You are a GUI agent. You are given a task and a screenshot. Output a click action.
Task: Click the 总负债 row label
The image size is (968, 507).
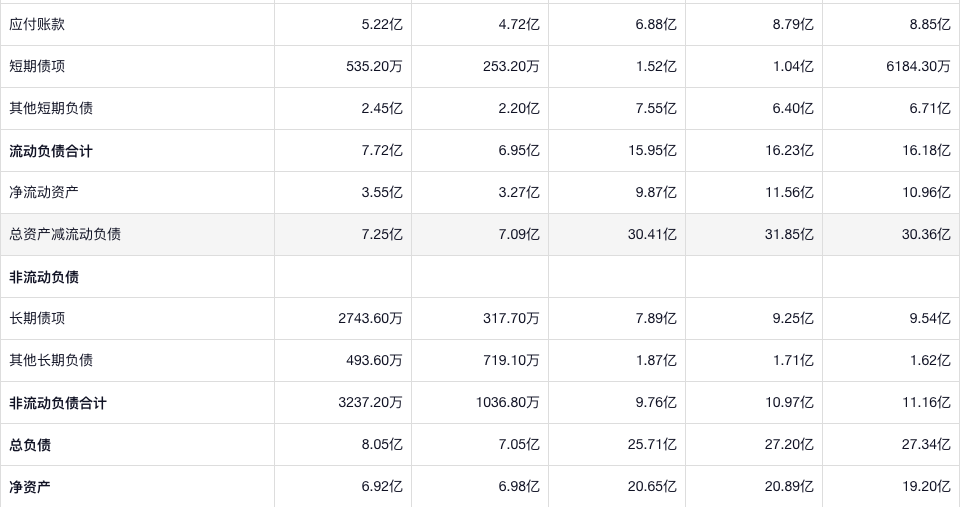point(30,445)
